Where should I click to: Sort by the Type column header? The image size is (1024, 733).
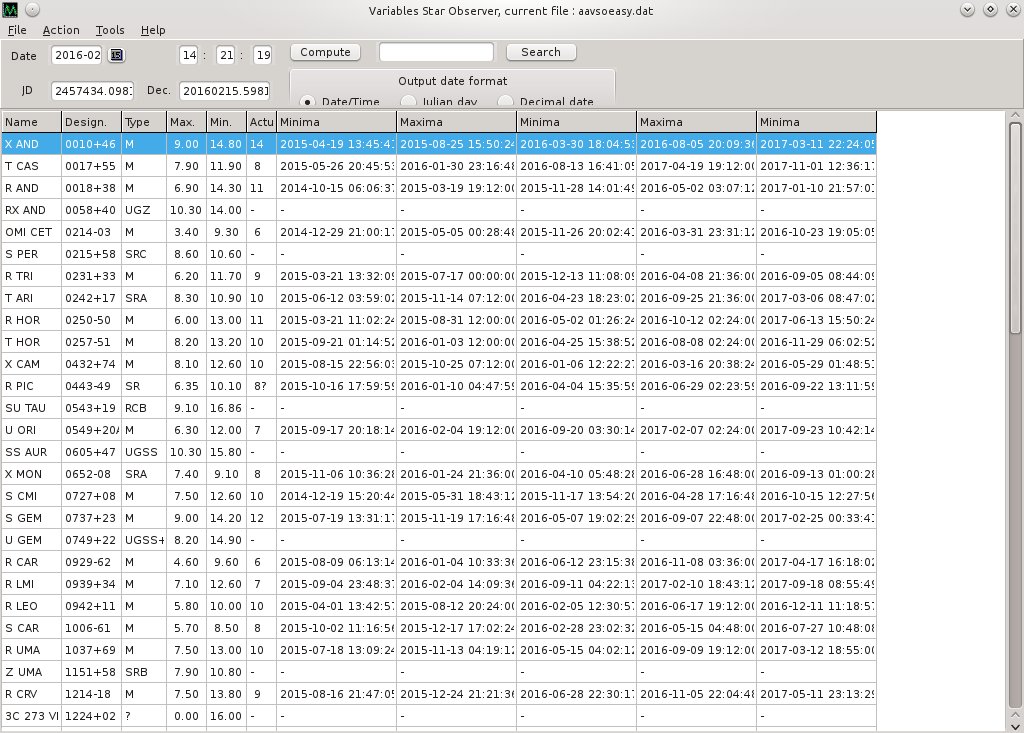(144, 122)
